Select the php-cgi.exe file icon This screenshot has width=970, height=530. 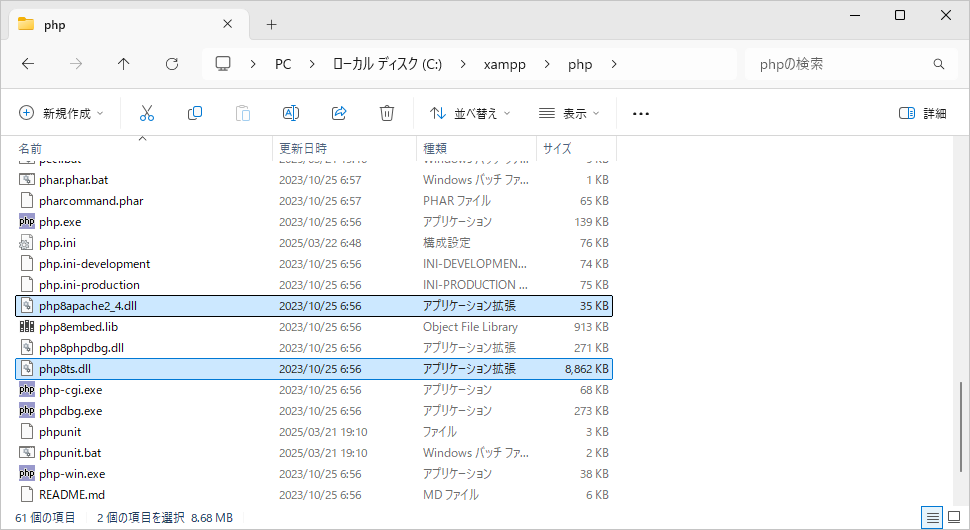(27, 390)
